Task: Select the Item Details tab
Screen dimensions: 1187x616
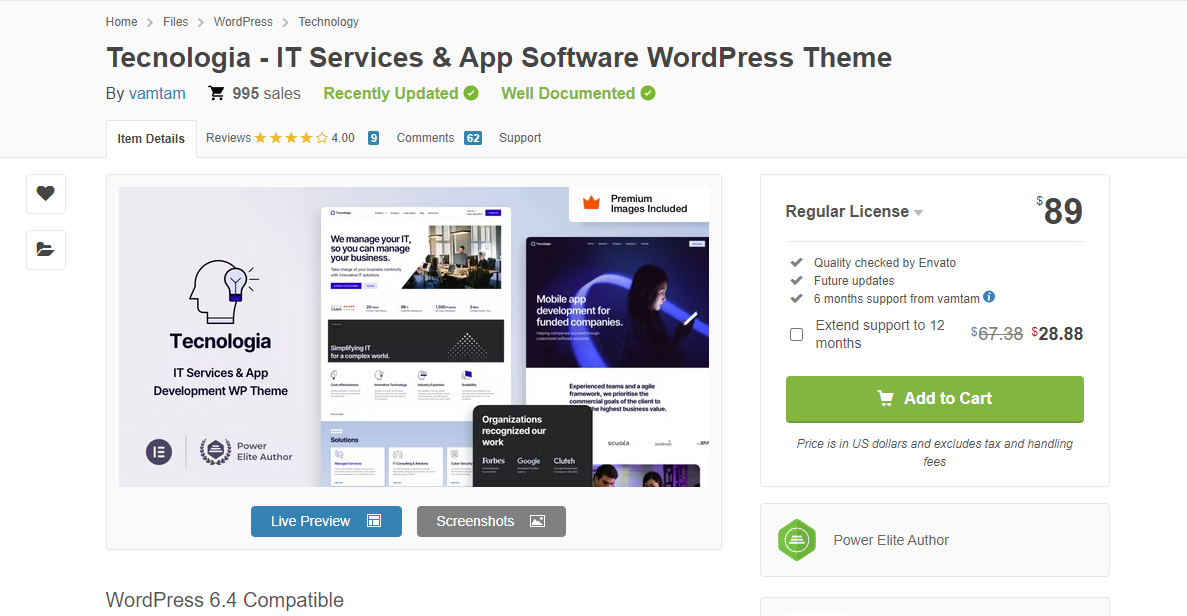Action: (151, 139)
